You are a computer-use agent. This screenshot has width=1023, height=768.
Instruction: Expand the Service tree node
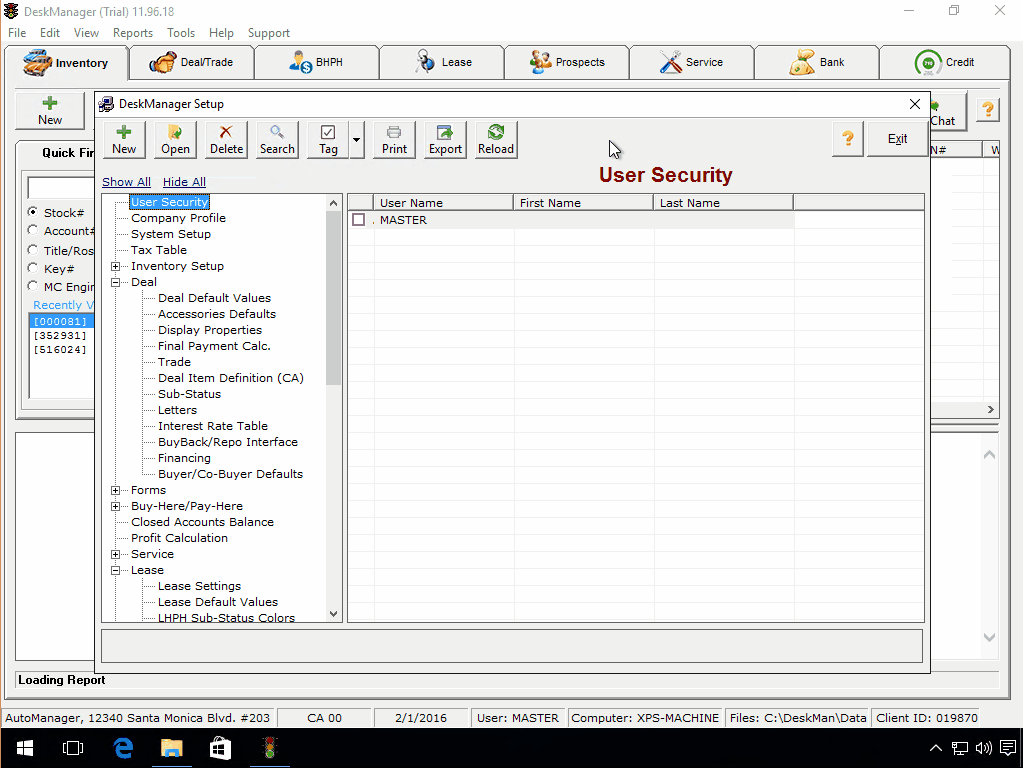(x=115, y=555)
